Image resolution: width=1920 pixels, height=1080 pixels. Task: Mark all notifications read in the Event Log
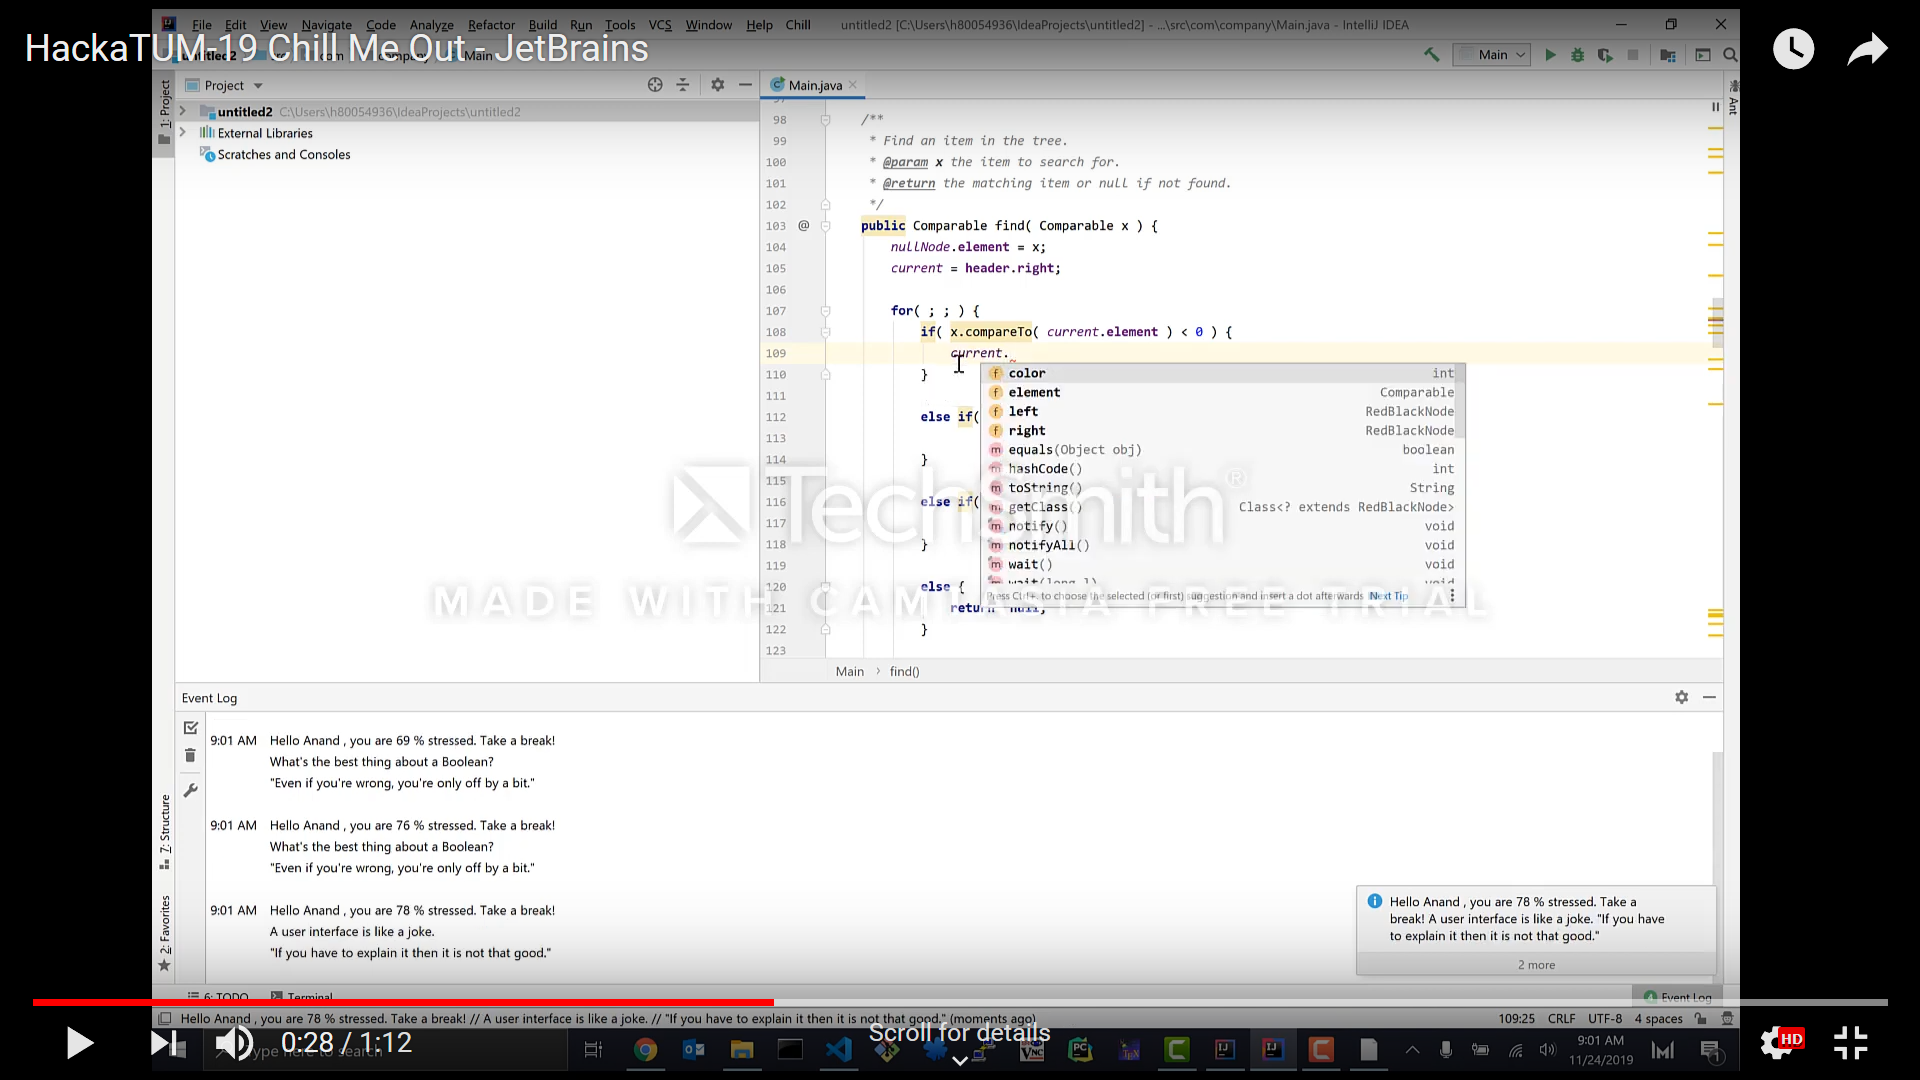190,727
